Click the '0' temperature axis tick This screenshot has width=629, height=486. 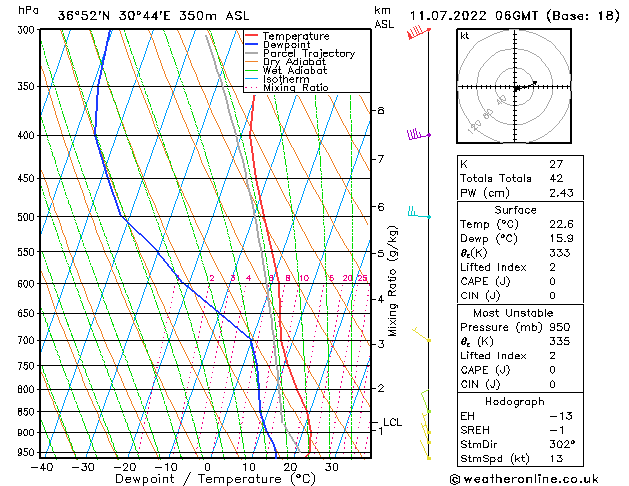207,467
